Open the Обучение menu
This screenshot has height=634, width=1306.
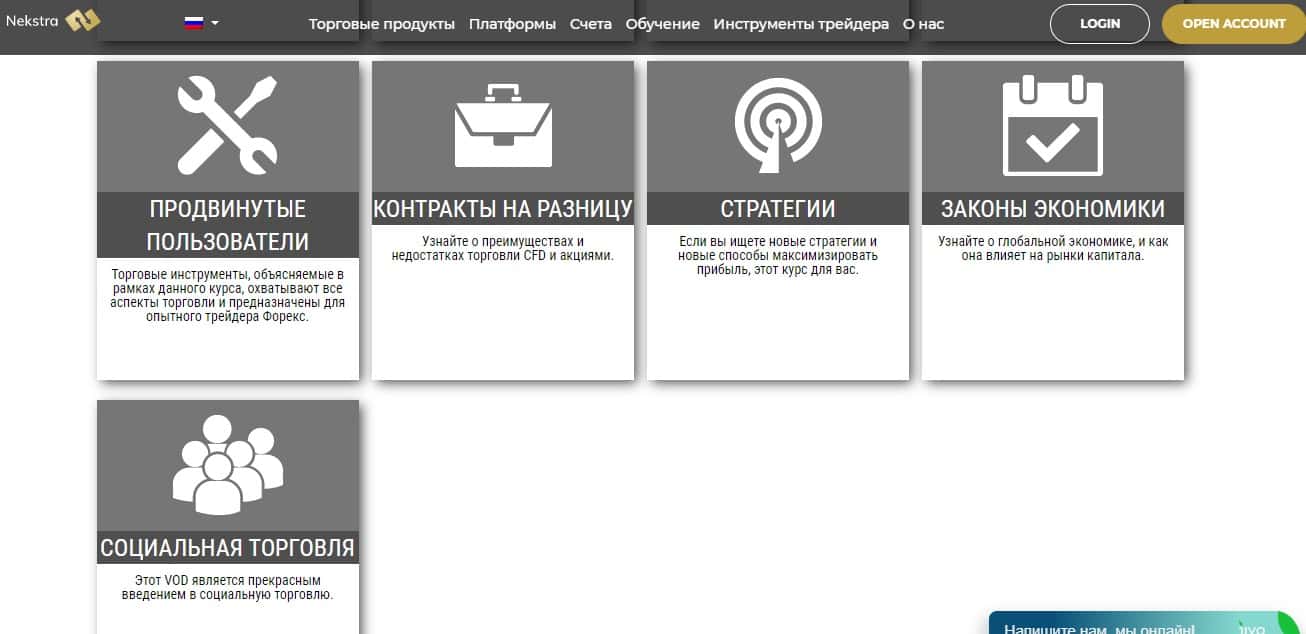pyautogui.click(x=663, y=24)
